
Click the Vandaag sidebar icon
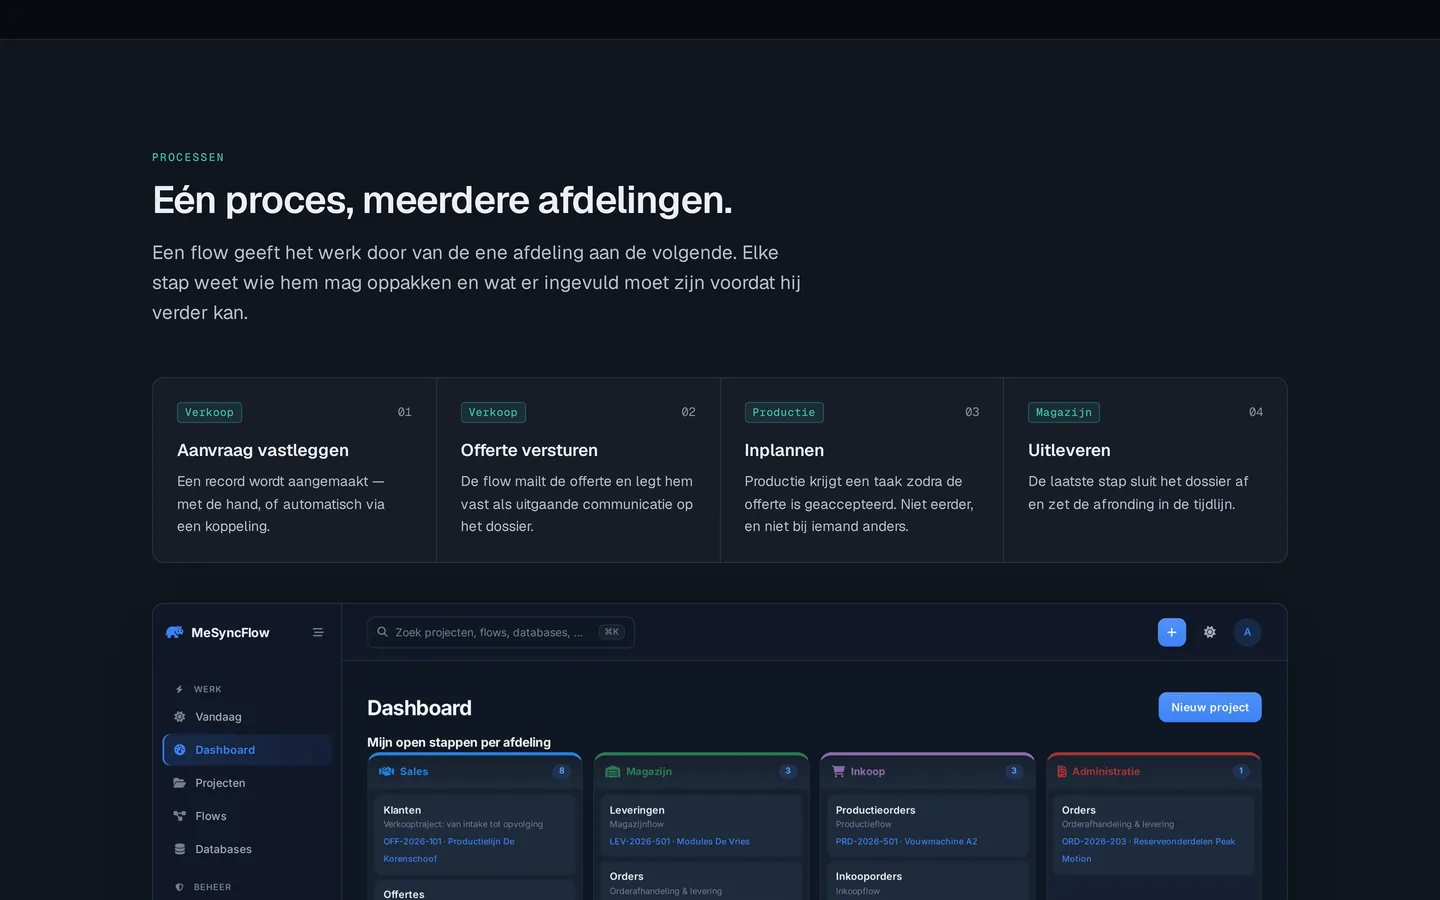(180, 717)
